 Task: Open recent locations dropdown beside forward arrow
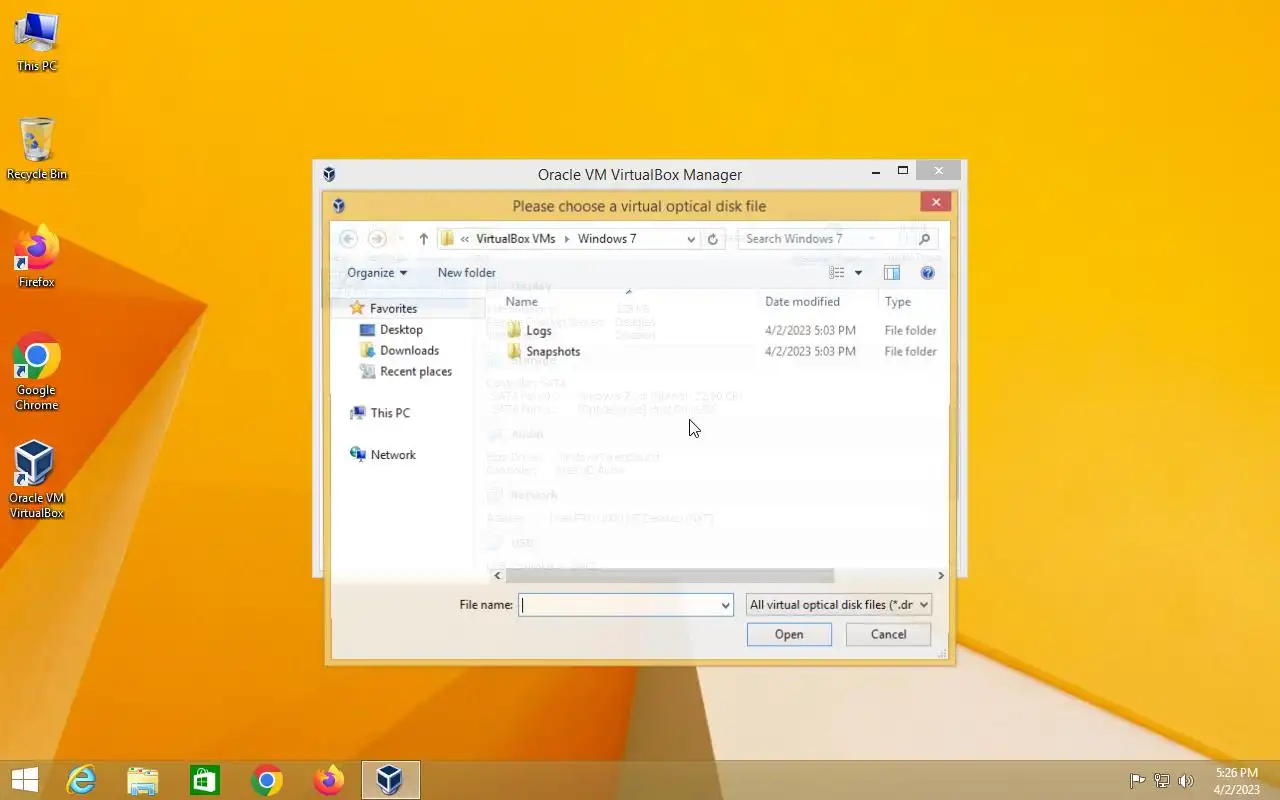[401, 239]
